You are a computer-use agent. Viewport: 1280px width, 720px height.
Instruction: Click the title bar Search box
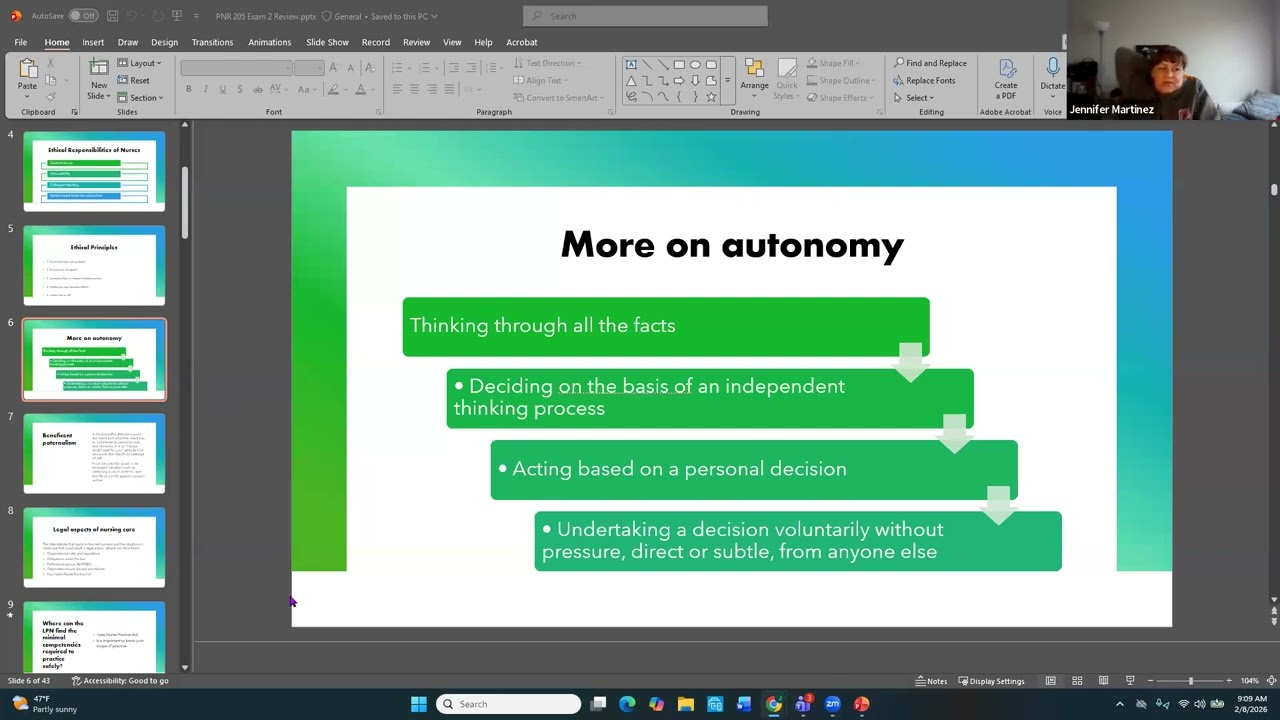point(645,16)
